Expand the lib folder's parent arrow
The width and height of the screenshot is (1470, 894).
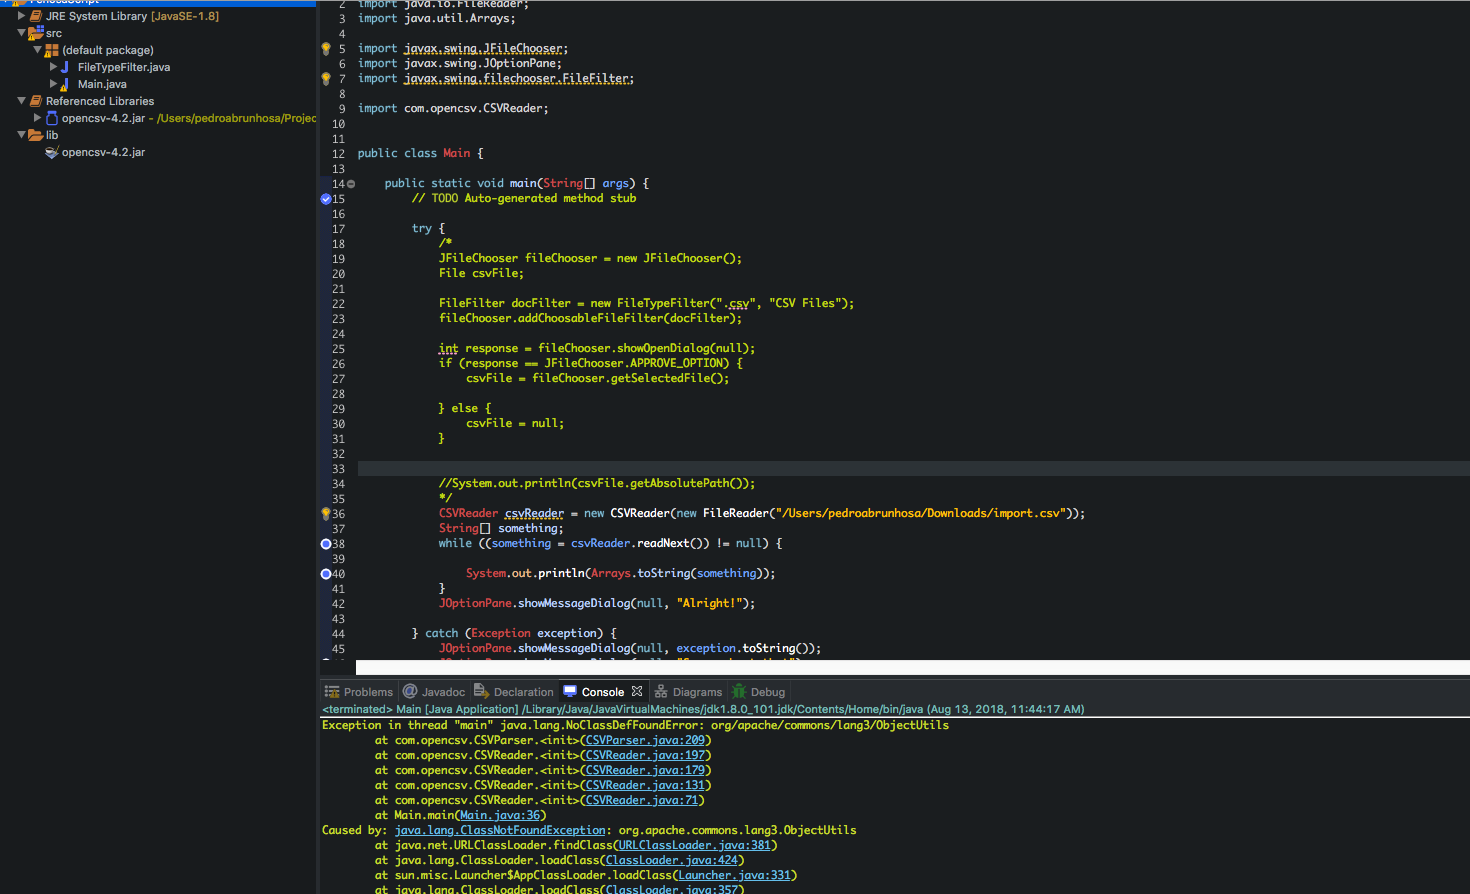point(22,135)
